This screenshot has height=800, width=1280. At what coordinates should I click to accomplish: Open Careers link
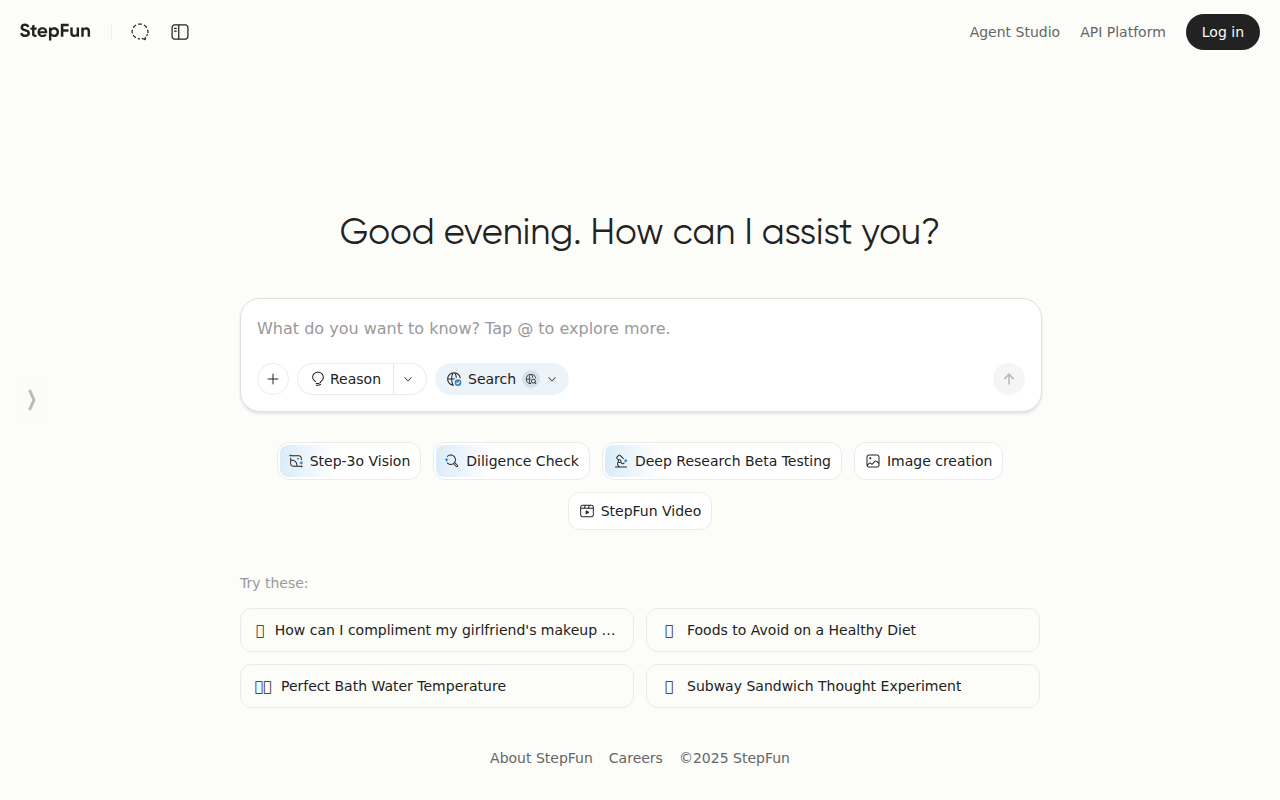pyautogui.click(x=636, y=758)
